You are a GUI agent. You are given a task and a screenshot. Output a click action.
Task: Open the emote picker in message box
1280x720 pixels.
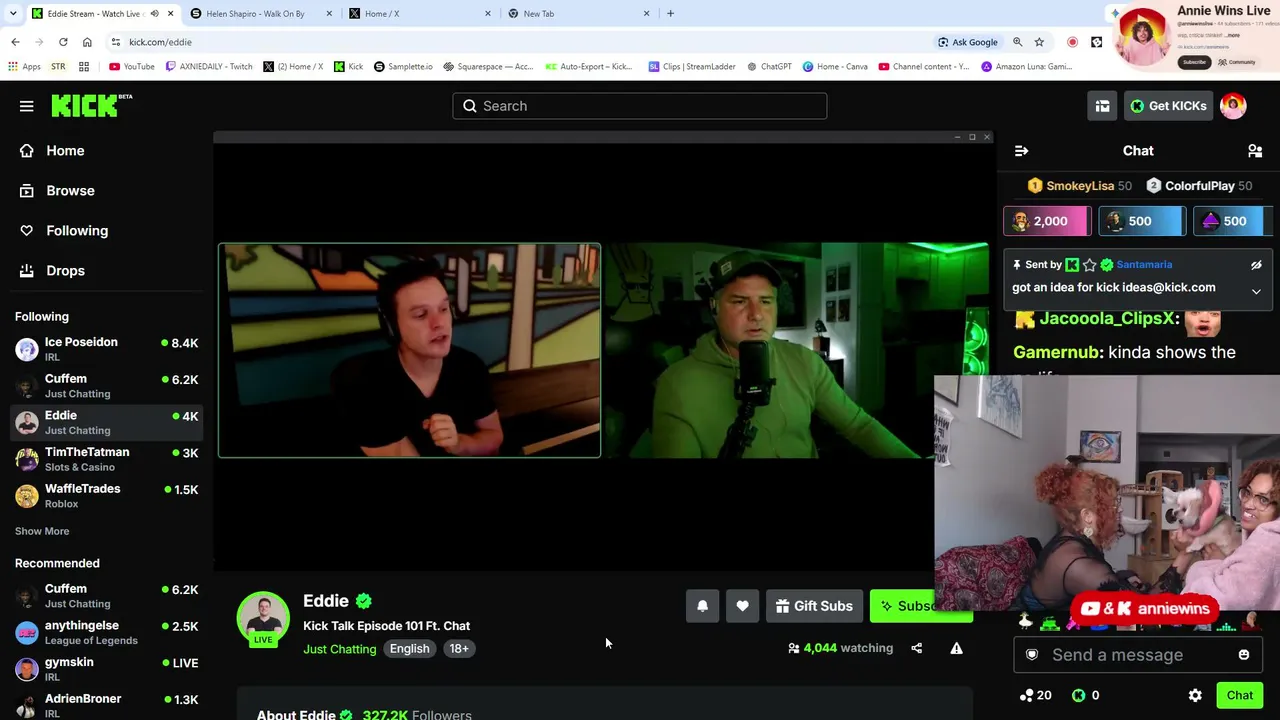pyautogui.click(x=1244, y=655)
